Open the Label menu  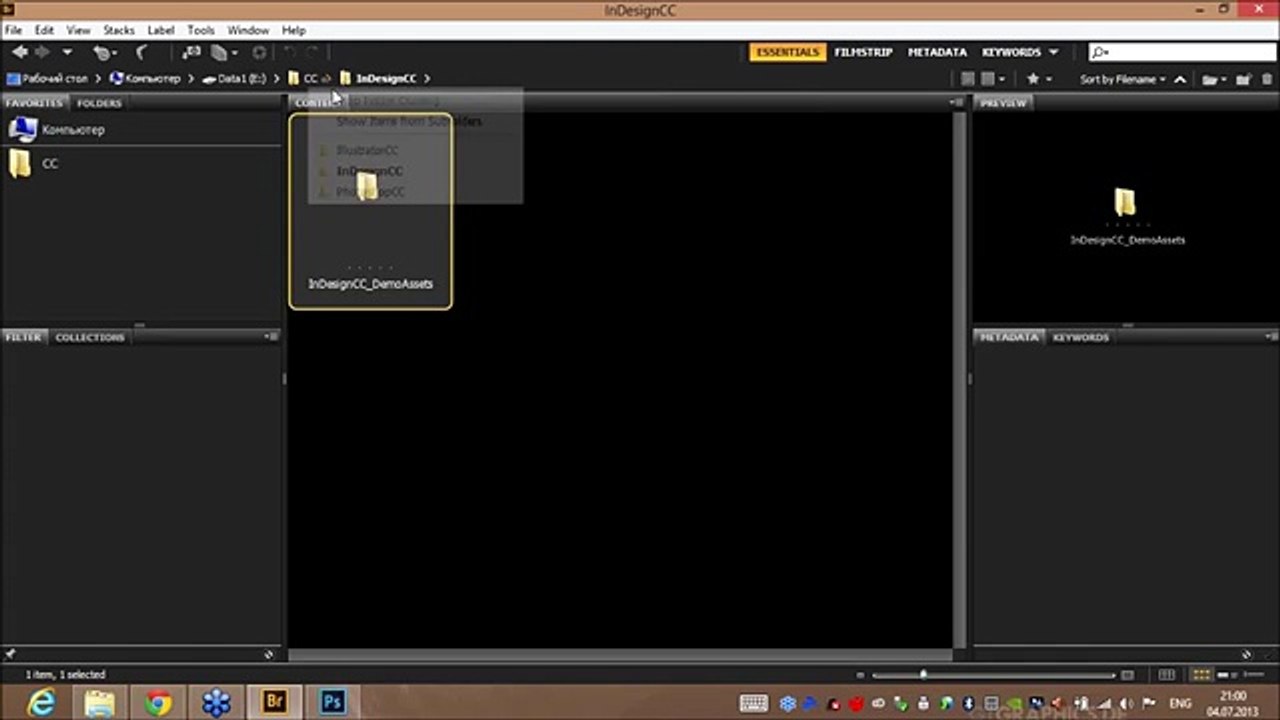pos(161,30)
